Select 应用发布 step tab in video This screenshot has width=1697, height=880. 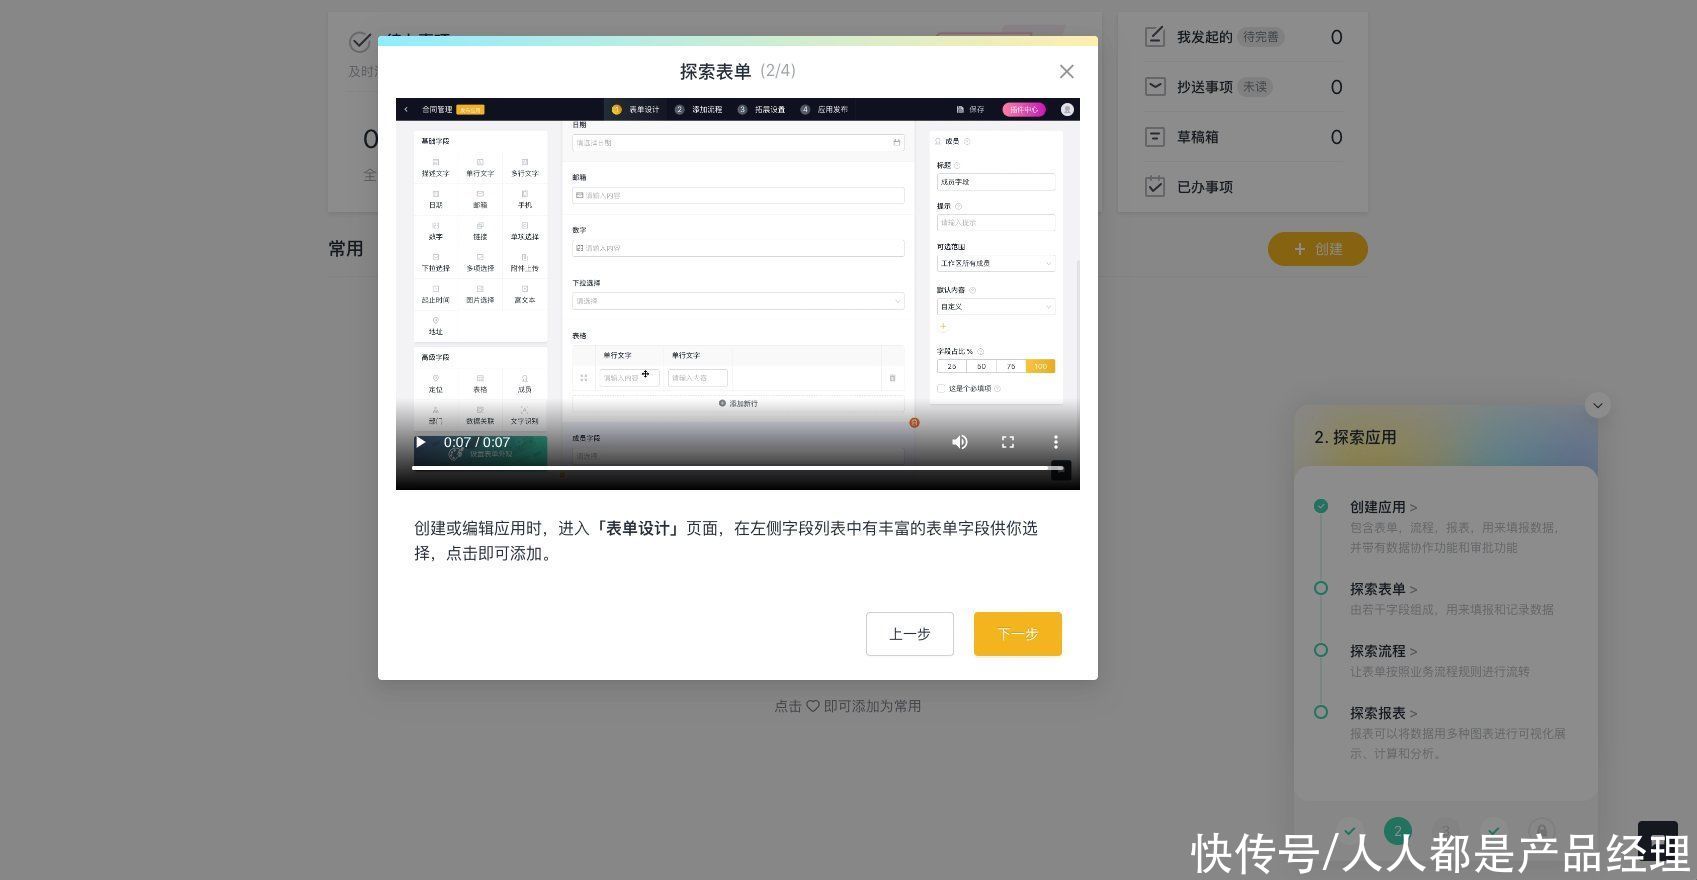[825, 110]
